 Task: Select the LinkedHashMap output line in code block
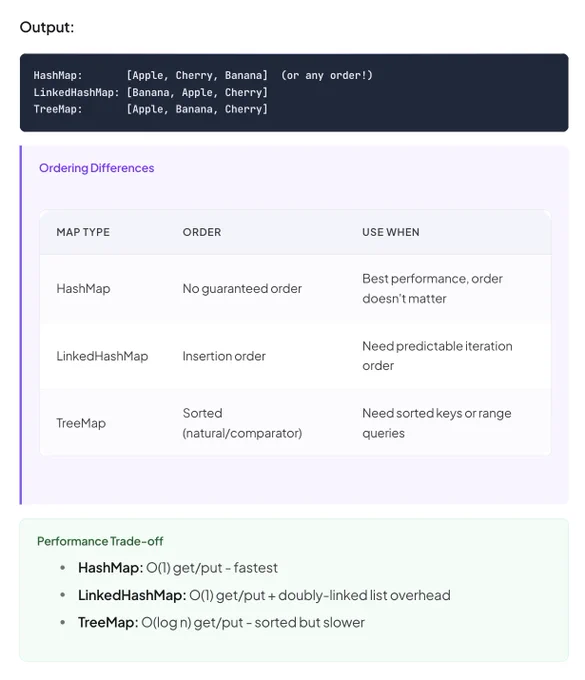(x=150, y=92)
